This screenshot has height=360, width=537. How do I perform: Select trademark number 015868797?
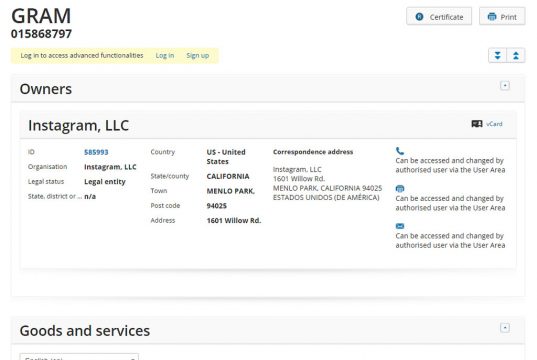(x=41, y=34)
